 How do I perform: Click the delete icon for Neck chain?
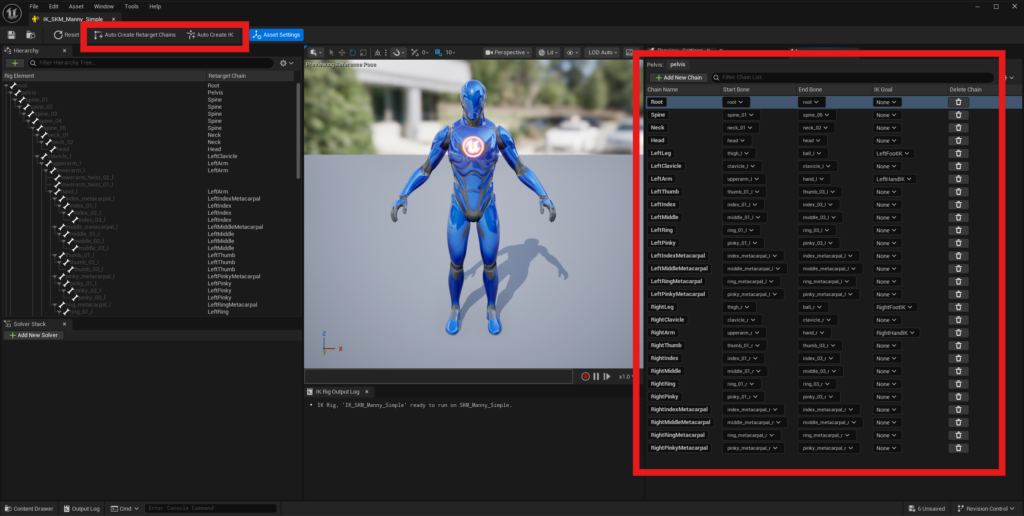(x=958, y=128)
